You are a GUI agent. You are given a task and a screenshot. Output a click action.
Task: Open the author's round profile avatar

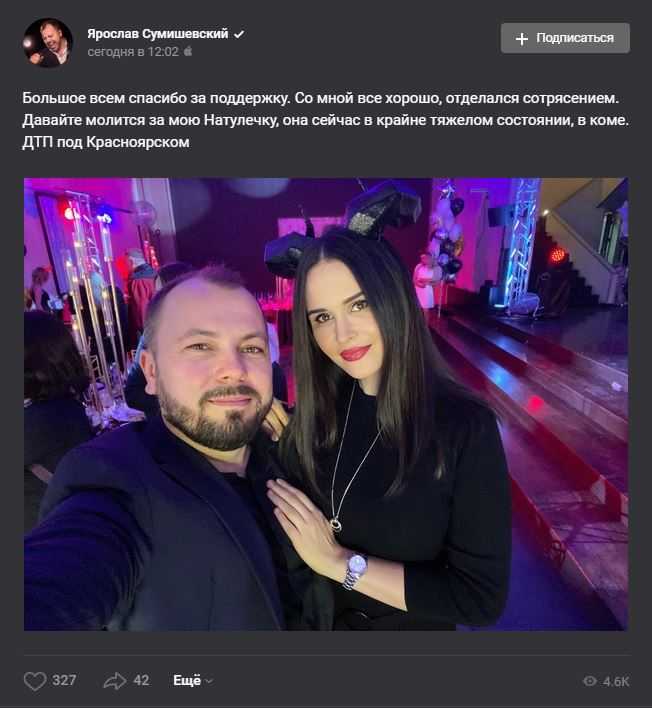coord(48,42)
